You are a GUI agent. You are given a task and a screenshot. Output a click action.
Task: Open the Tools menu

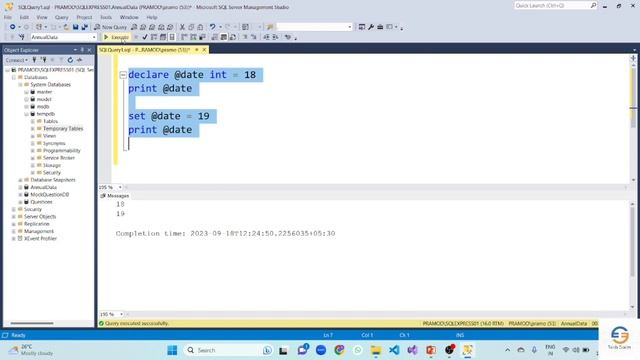click(x=106, y=17)
